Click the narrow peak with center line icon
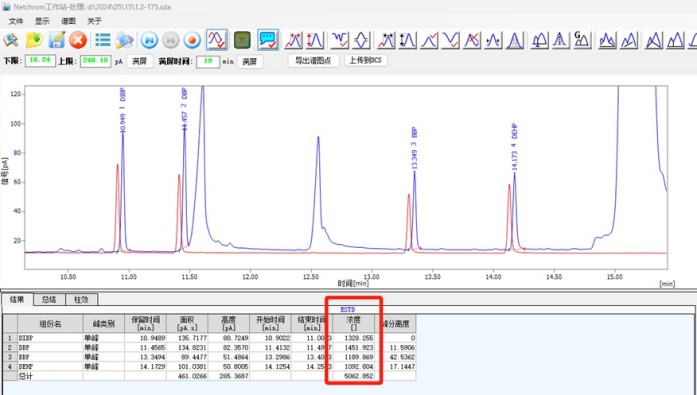Viewport: 697px width, 395px height. [x=561, y=40]
